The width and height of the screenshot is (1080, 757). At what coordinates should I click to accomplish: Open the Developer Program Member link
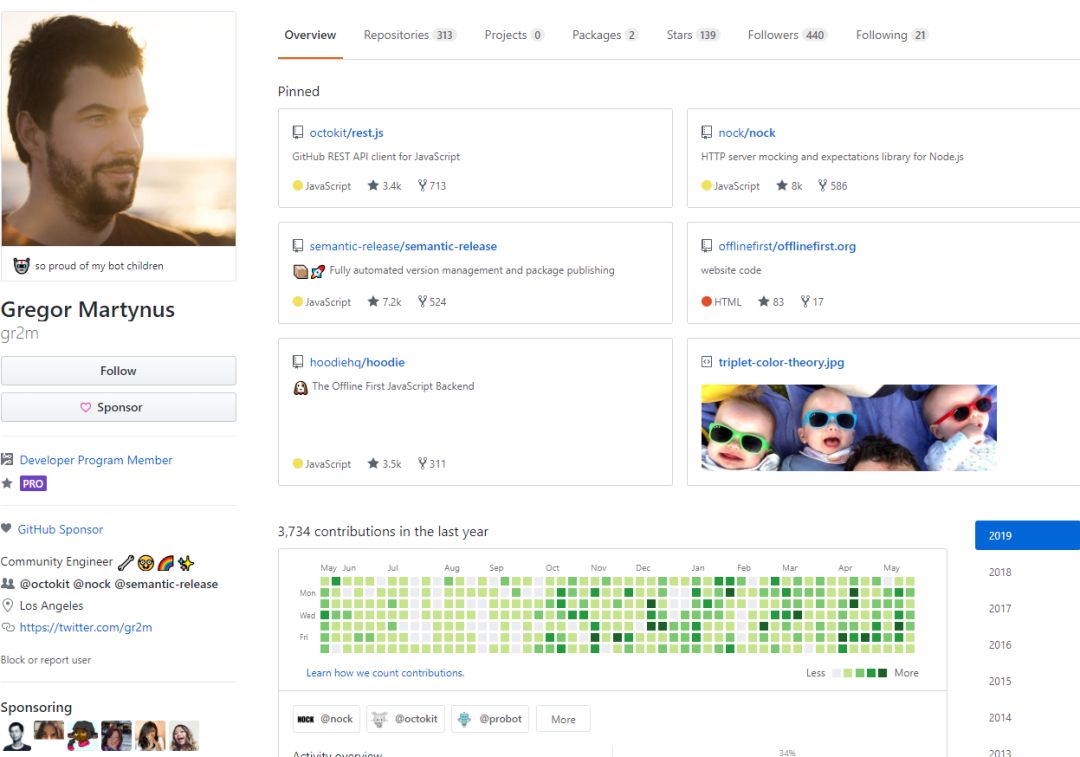pyautogui.click(x=96, y=460)
